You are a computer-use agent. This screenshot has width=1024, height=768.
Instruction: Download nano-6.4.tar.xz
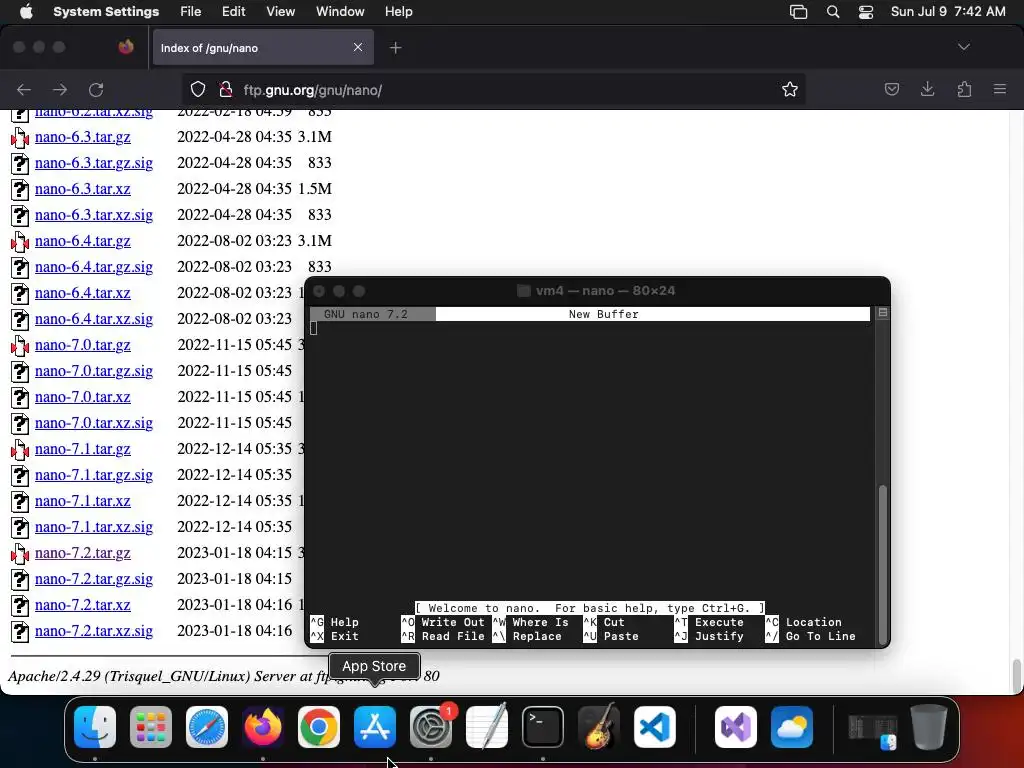[83, 293]
